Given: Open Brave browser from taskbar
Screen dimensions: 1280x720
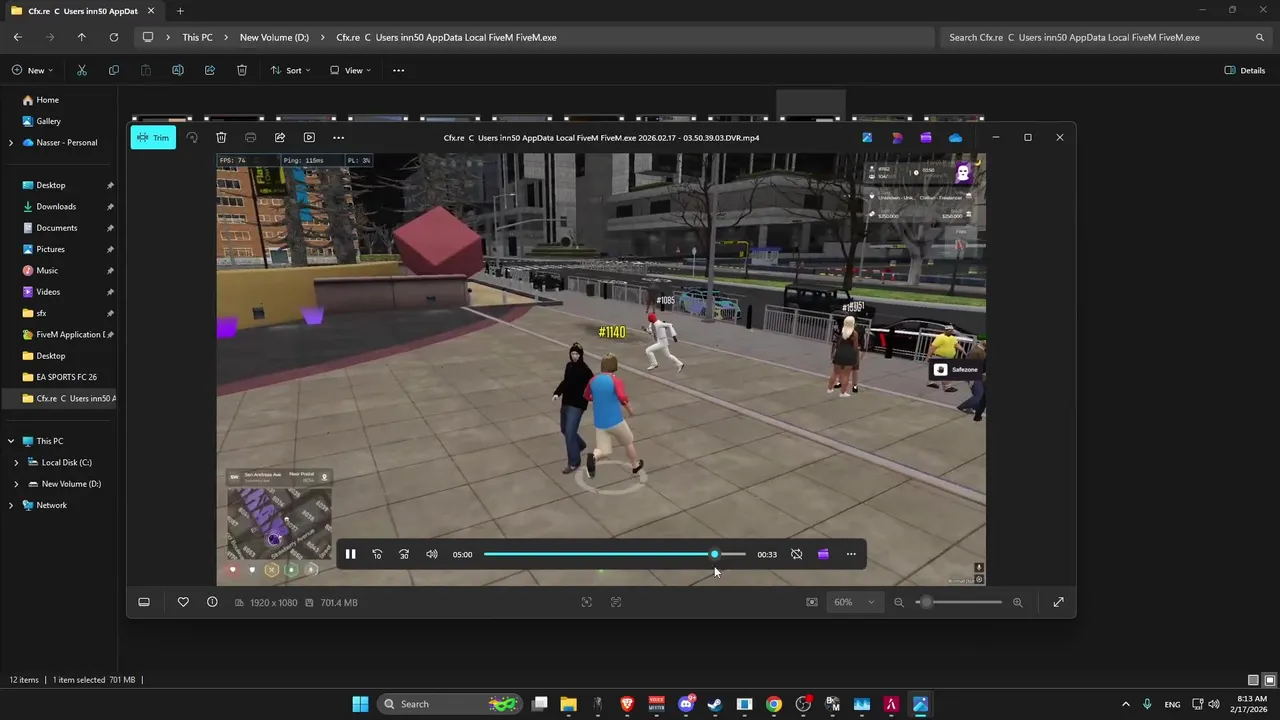Looking at the screenshot, I should point(627,704).
